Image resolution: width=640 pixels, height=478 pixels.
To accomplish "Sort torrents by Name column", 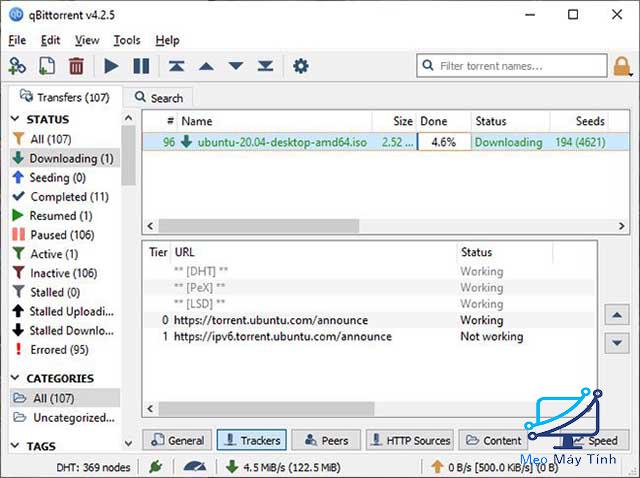I will tap(274, 121).
